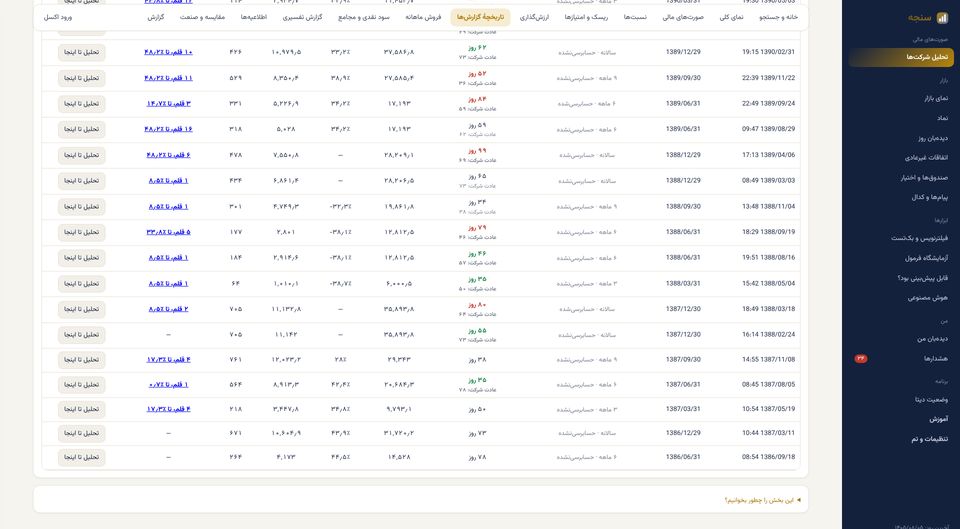Open the '۵ قلم تا ۳۳٫۸٪' link
The image size is (960, 529).
(x=168, y=232)
